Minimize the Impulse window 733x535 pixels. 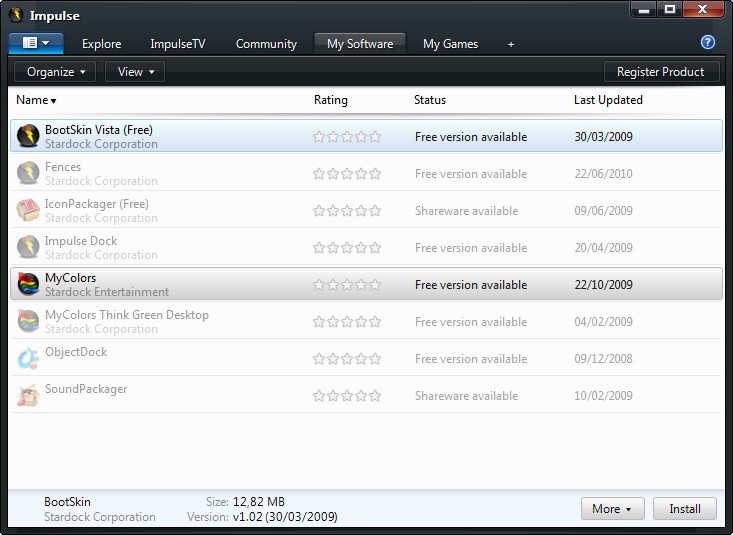tap(644, 9)
